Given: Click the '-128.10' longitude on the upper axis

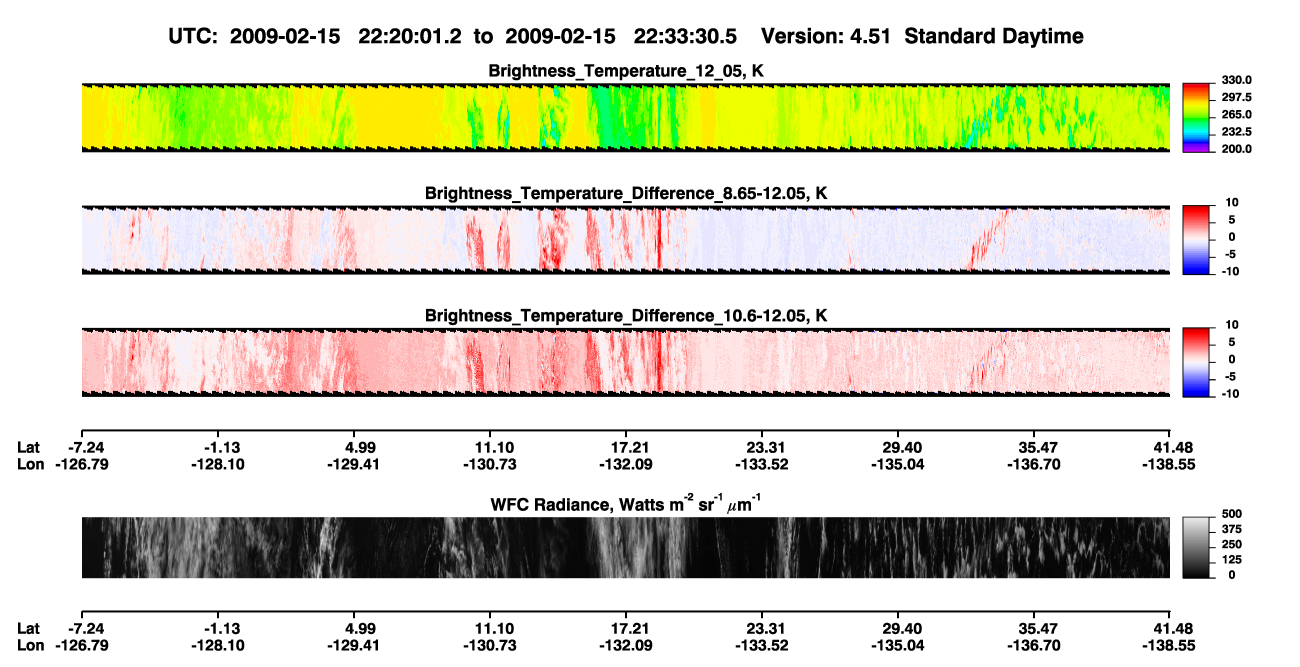Looking at the screenshot, I should (216, 464).
